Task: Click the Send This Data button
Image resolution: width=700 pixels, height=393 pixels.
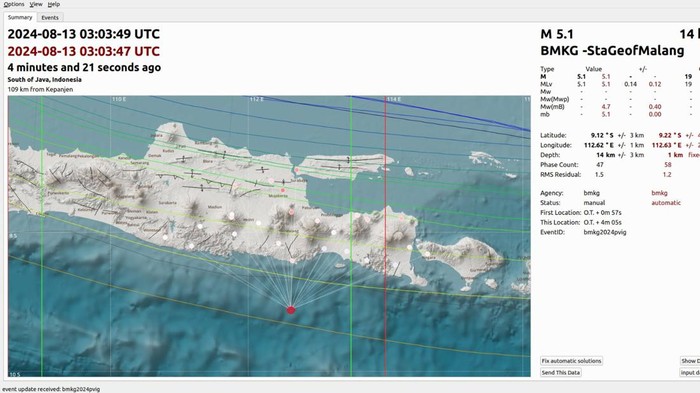Action: 561,372
